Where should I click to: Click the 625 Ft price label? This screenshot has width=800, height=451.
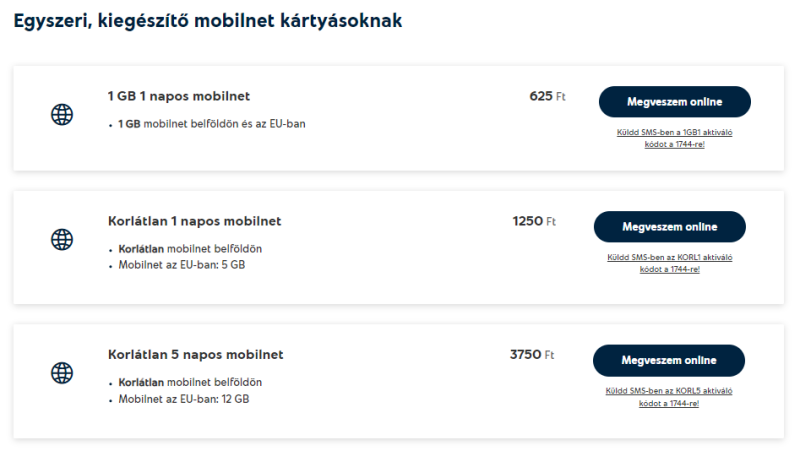pyautogui.click(x=547, y=97)
